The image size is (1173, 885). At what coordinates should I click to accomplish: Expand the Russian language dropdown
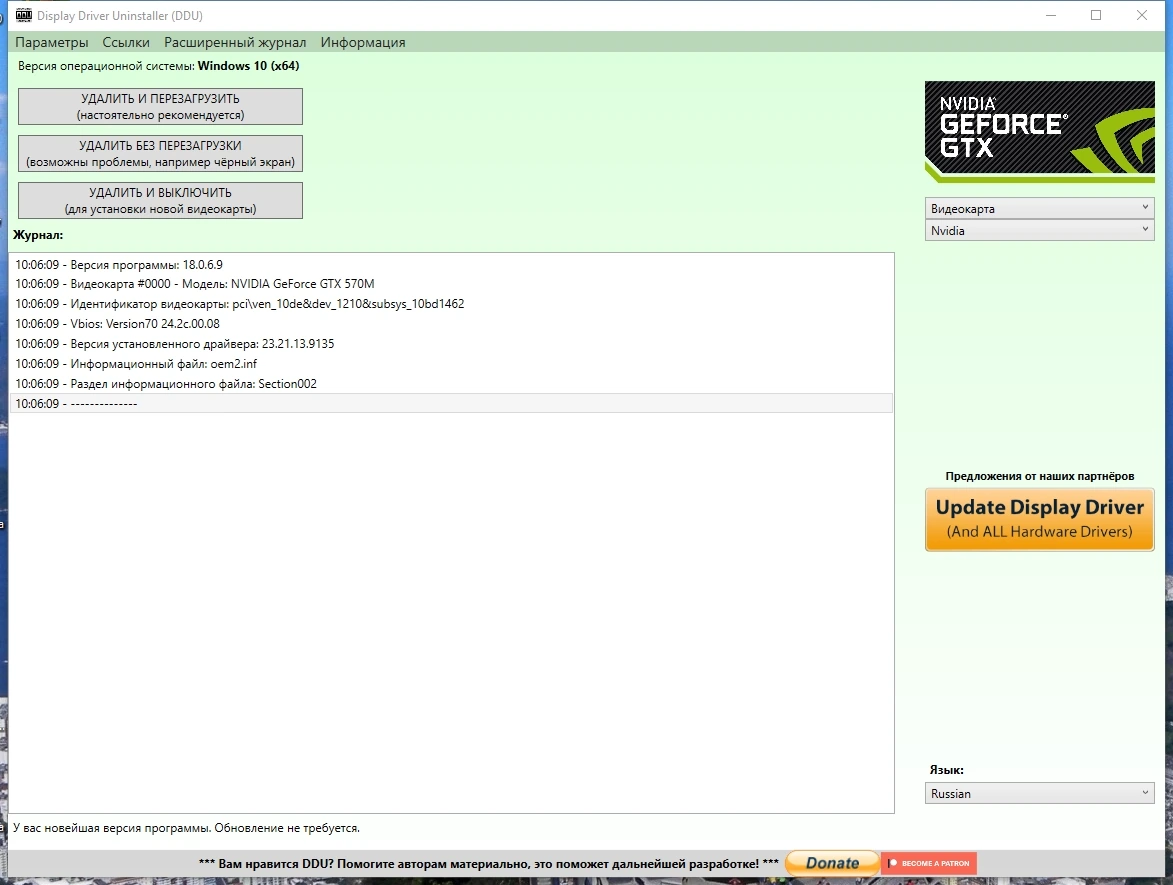[x=1039, y=794]
